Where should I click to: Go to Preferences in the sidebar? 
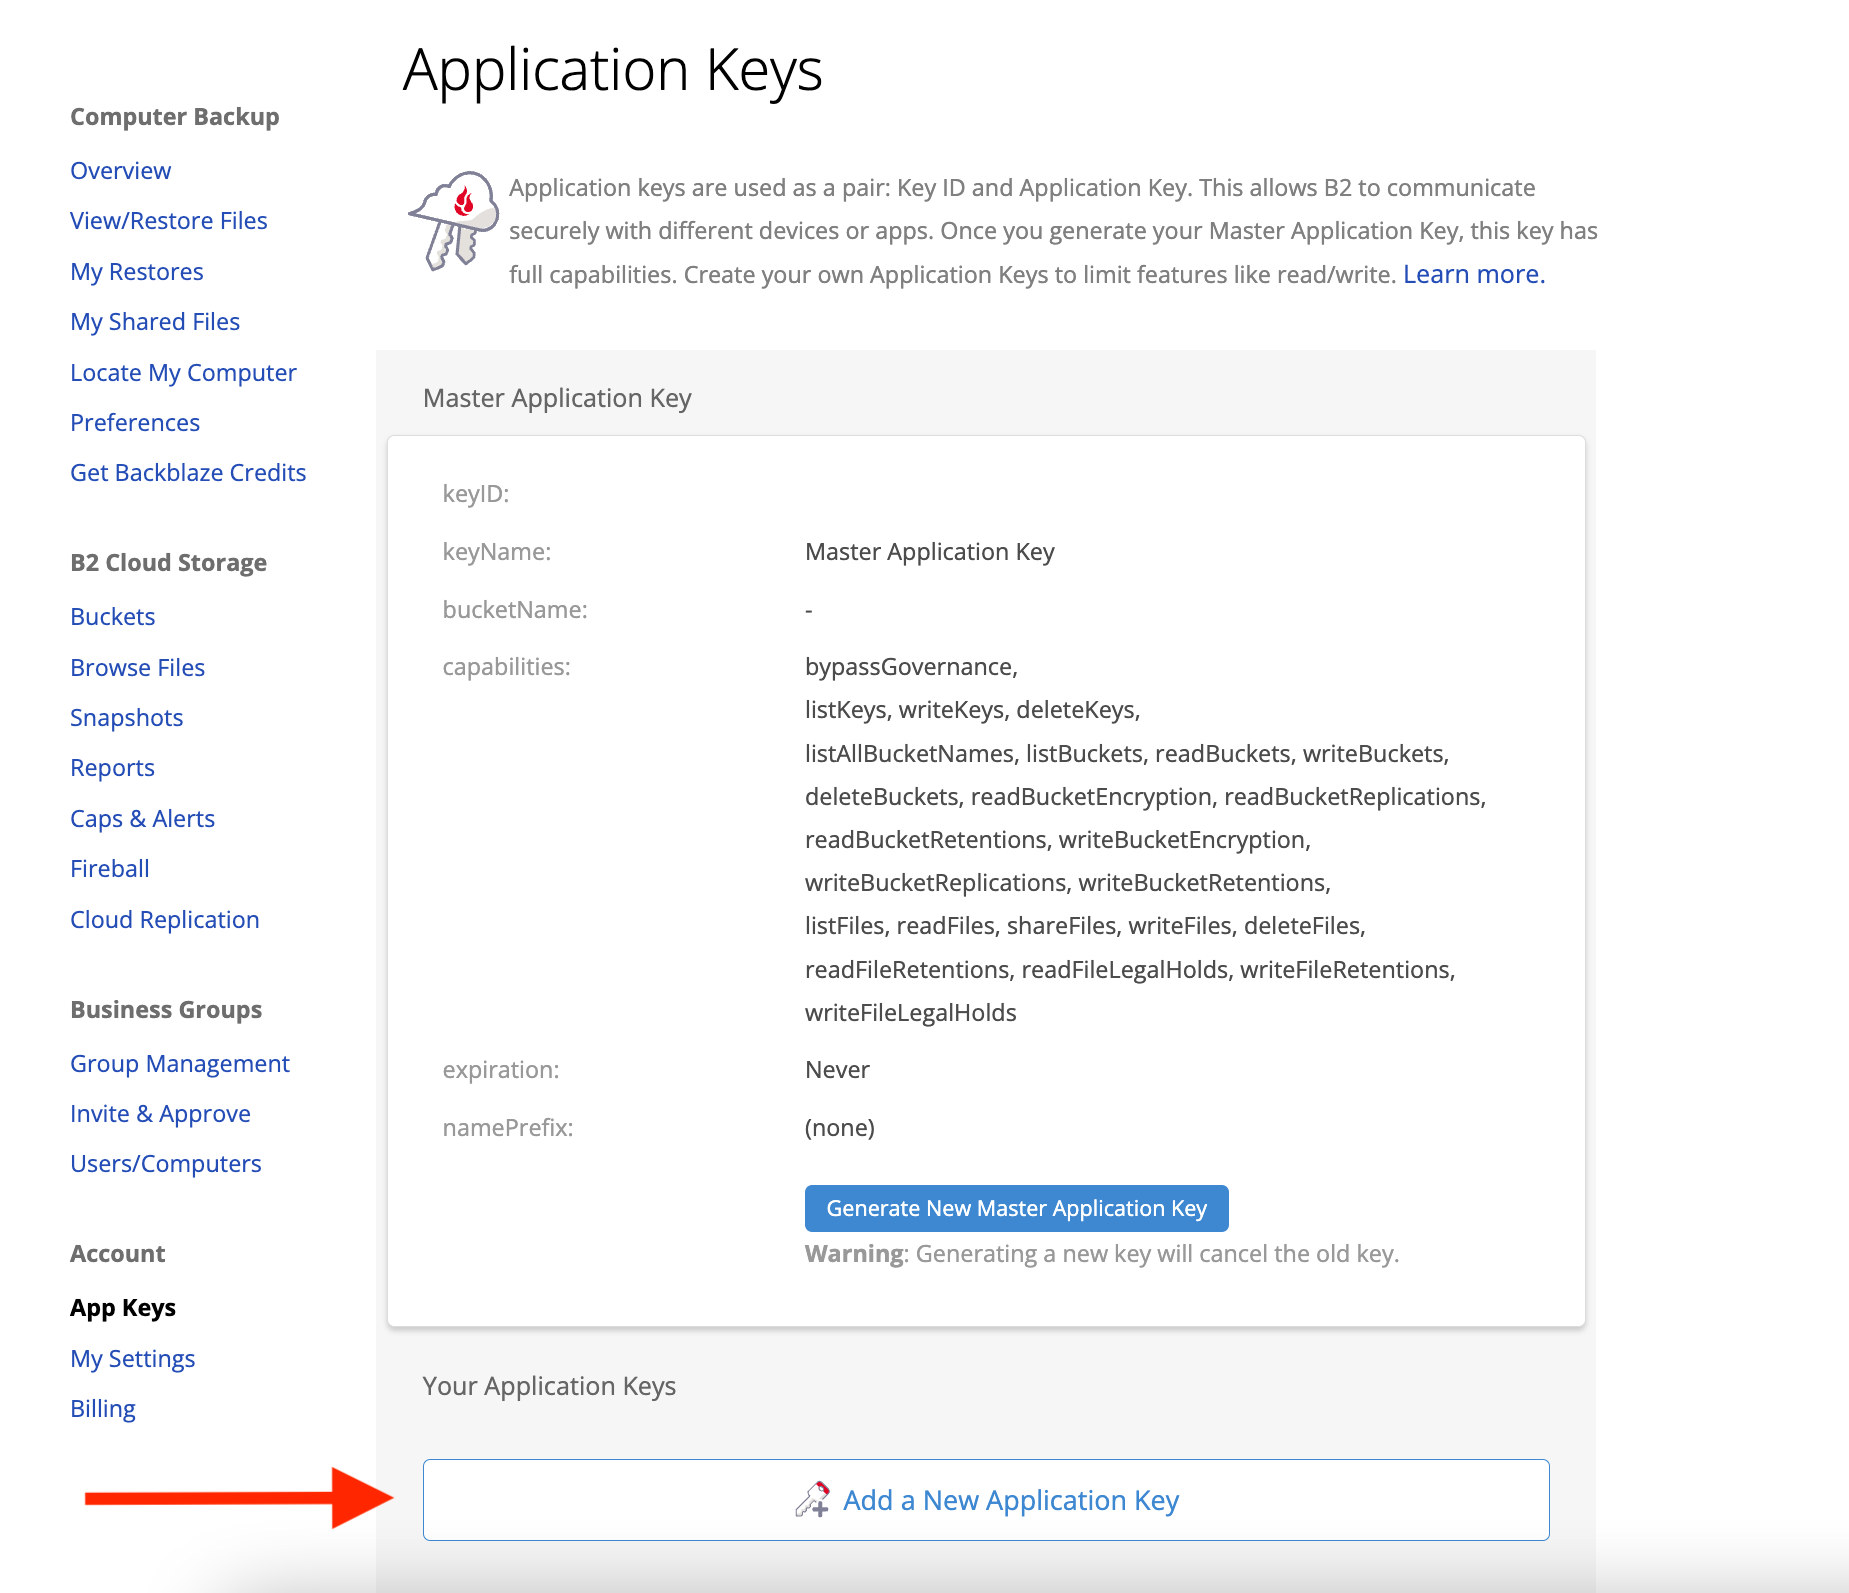point(135,423)
